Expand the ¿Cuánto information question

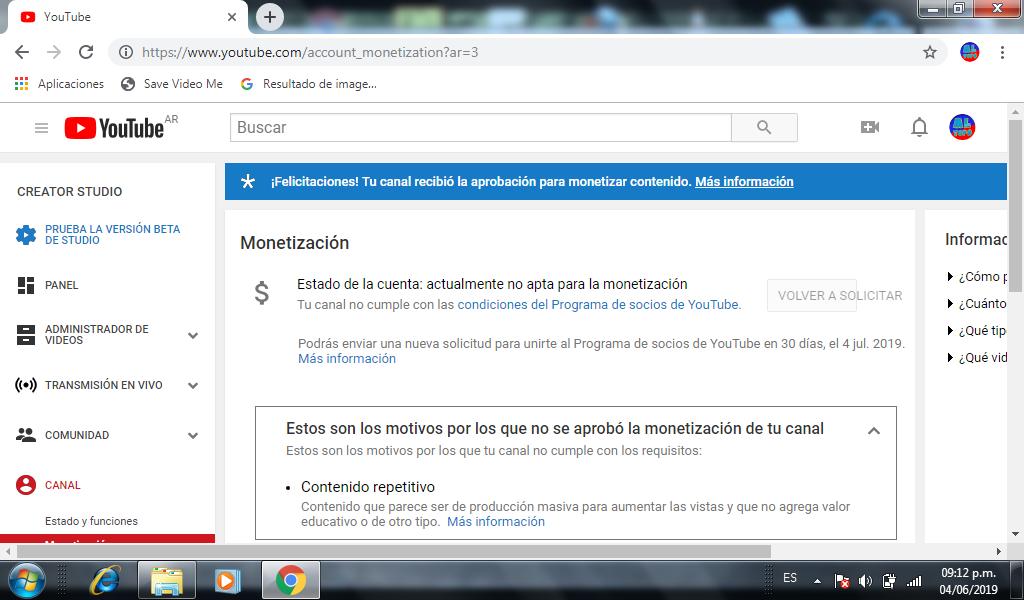coord(976,304)
